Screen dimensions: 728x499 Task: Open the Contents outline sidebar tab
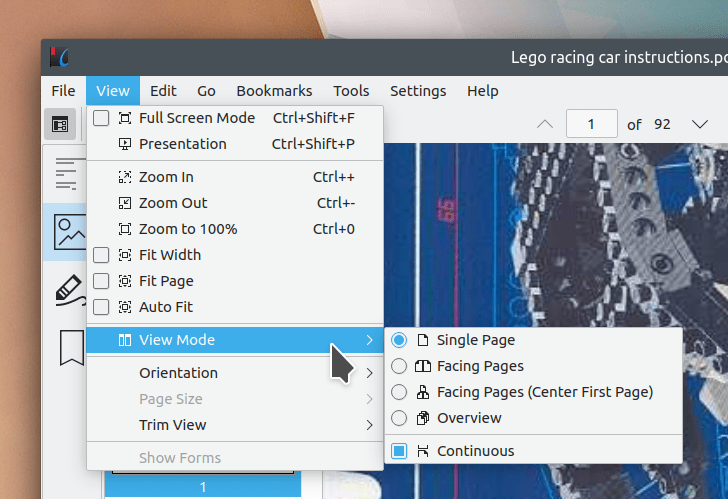[66, 174]
